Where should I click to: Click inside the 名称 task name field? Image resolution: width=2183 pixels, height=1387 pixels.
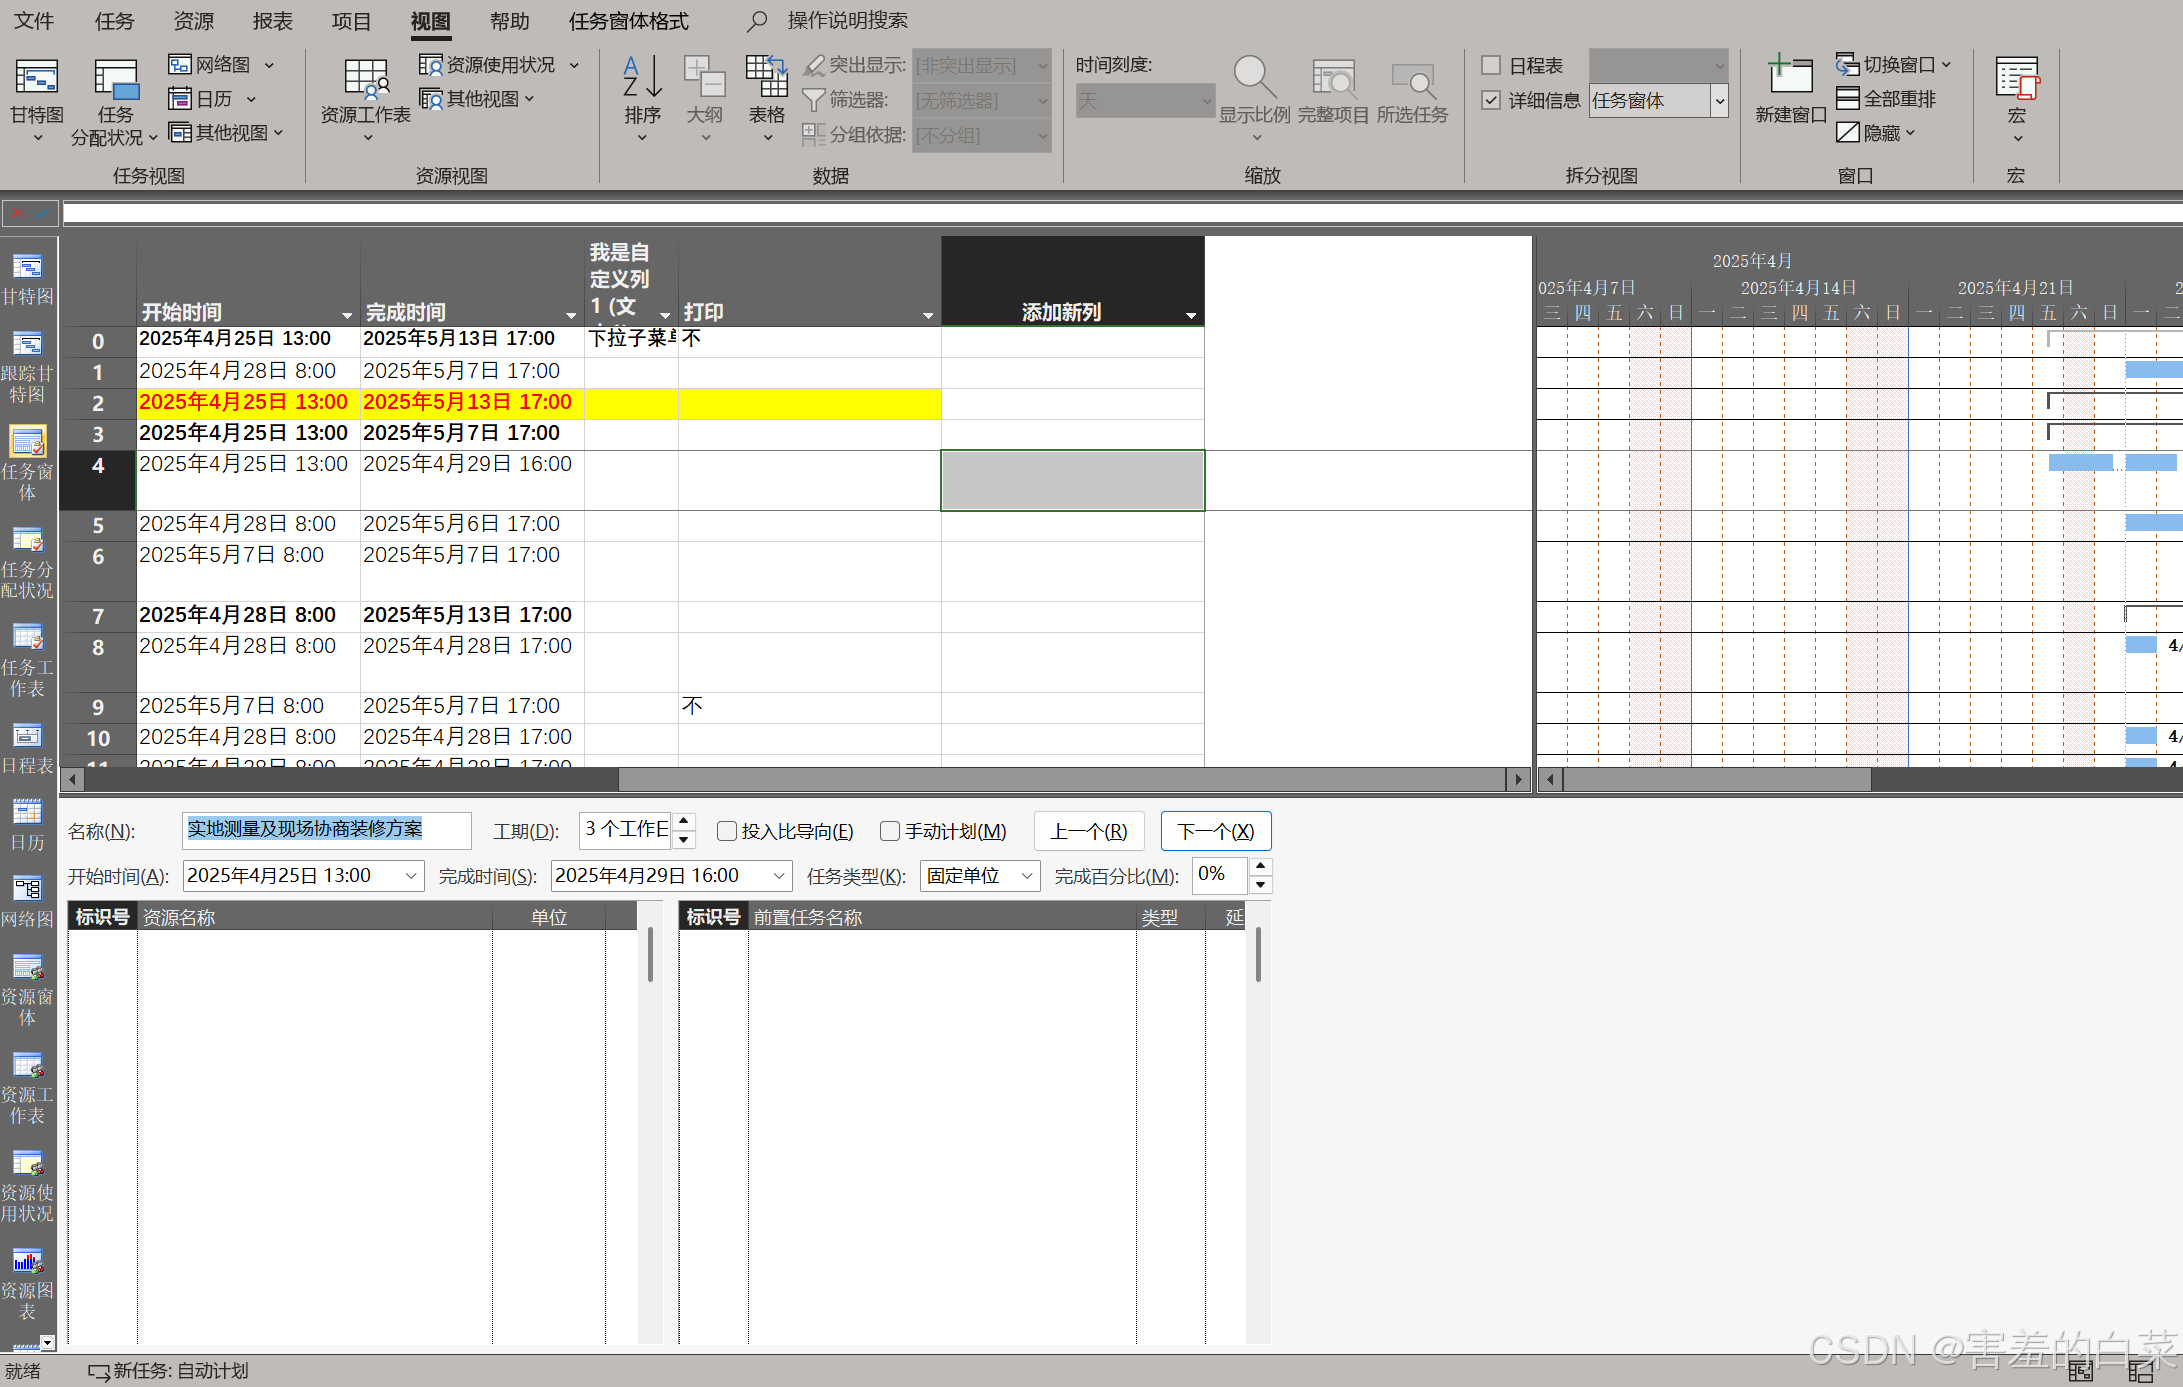click(x=326, y=830)
